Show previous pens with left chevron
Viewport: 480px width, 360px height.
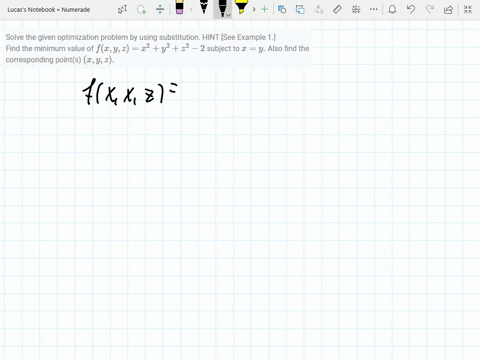(191, 9)
